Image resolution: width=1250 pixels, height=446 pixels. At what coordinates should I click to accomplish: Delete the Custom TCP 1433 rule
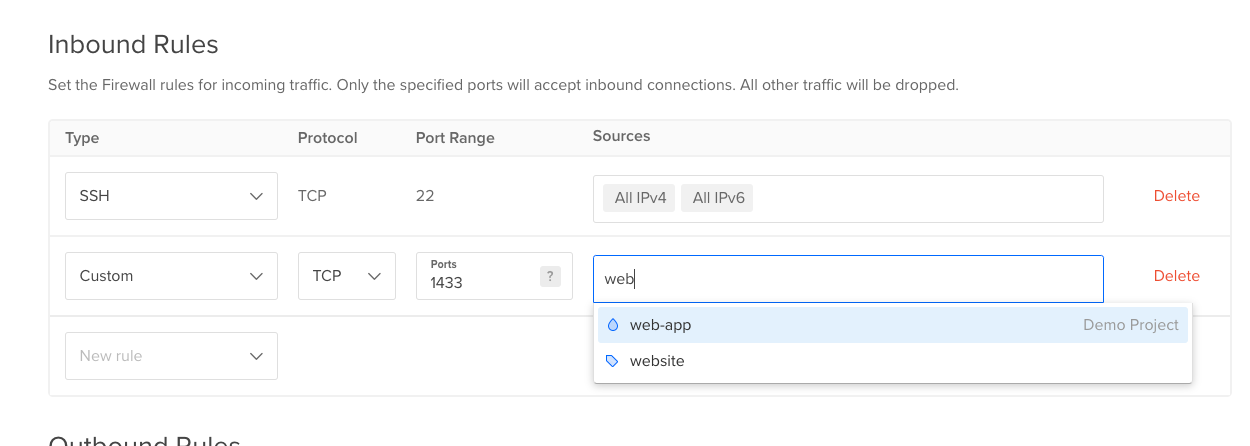pos(1176,276)
